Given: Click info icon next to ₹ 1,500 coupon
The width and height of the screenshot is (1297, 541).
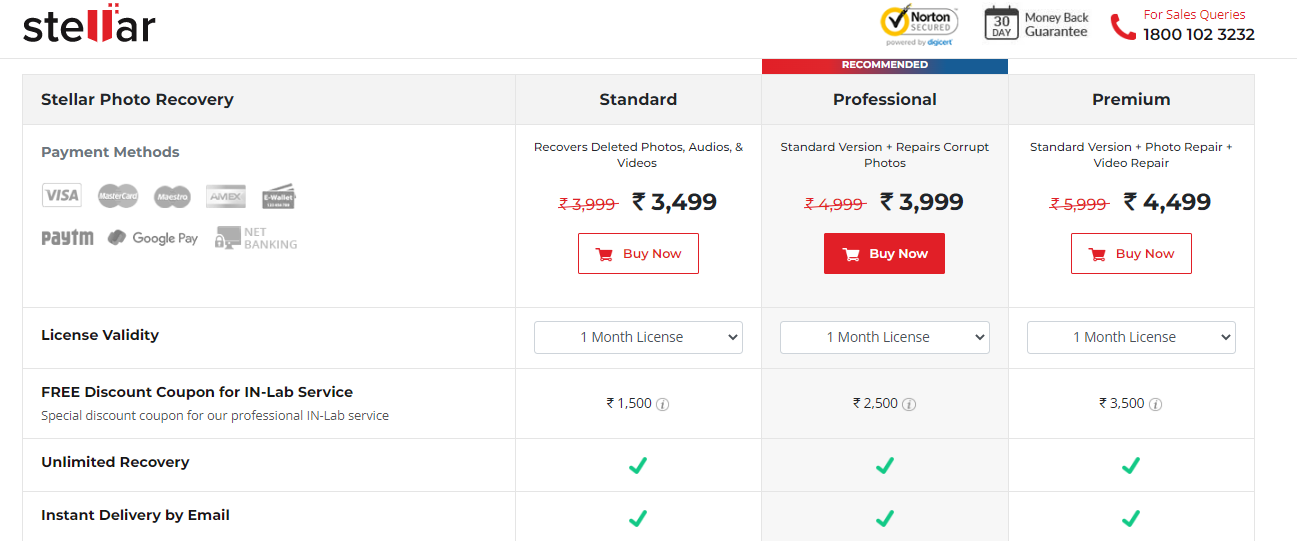Looking at the screenshot, I should pos(662,404).
